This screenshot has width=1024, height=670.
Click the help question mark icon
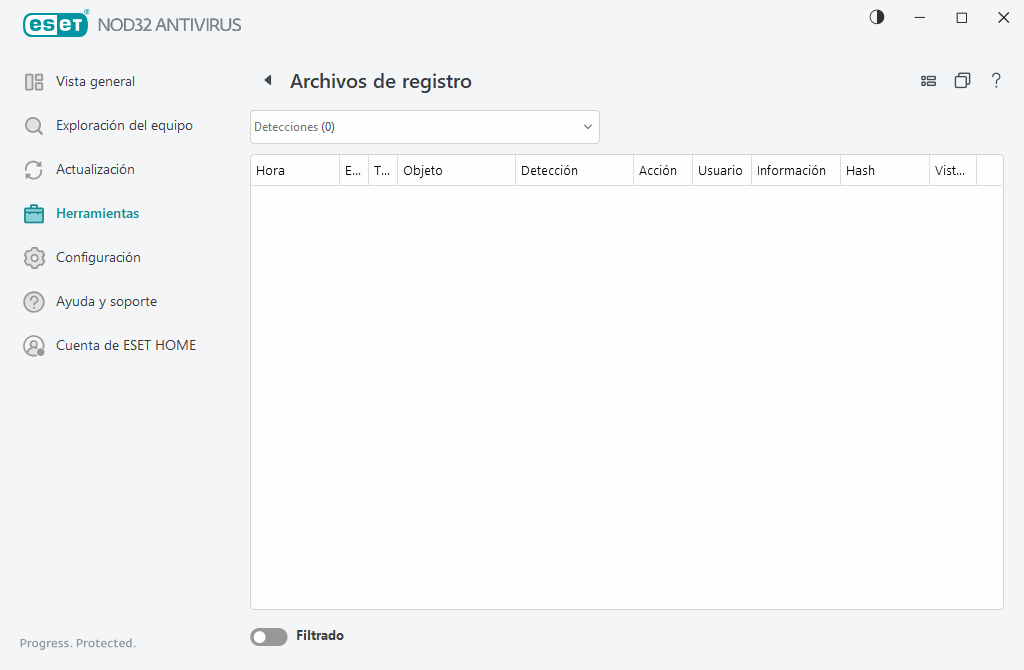pyautogui.click(x=996, y=81)
